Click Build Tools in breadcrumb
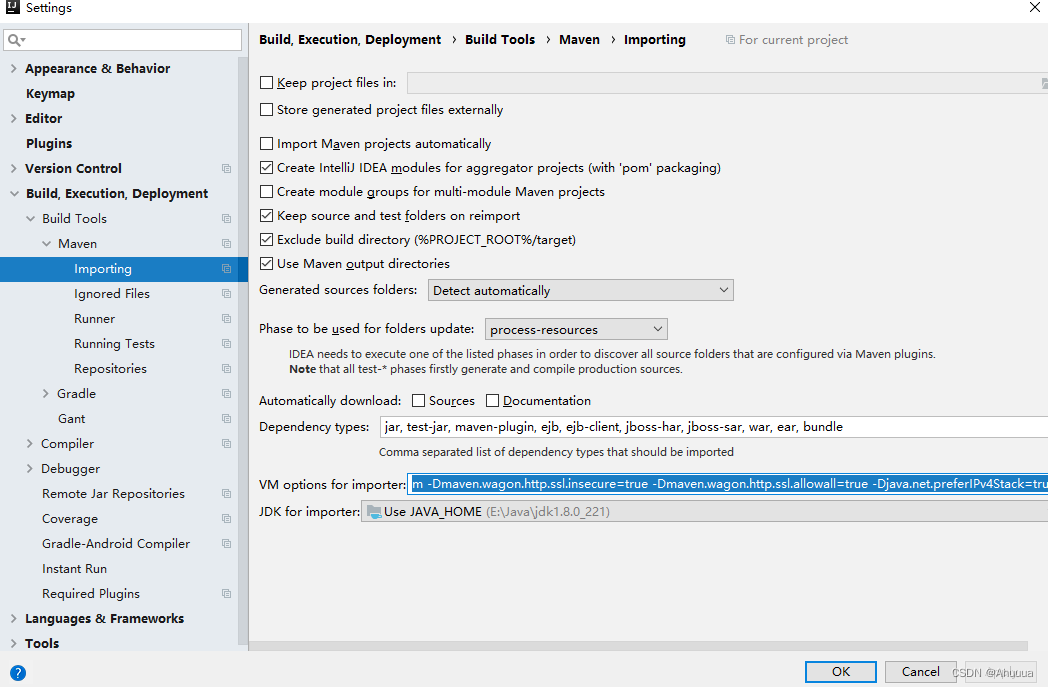 500,39
